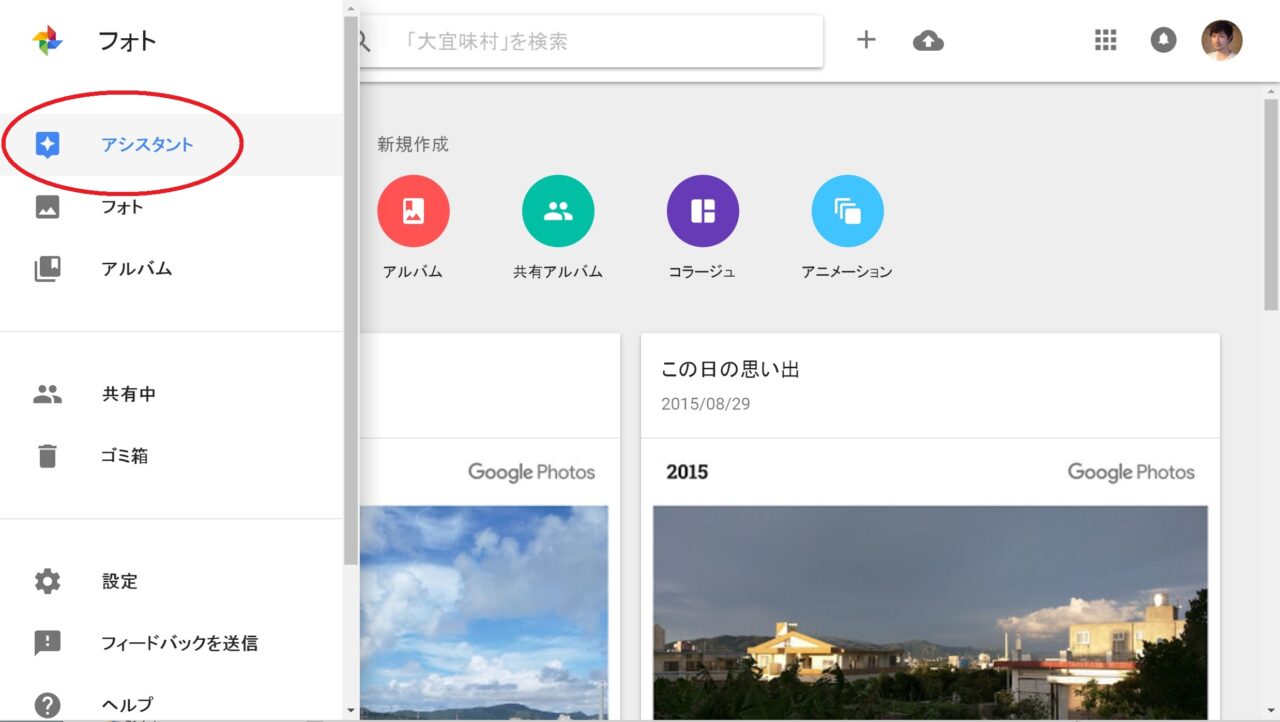Create a new album with red icon

click(413, 211)
